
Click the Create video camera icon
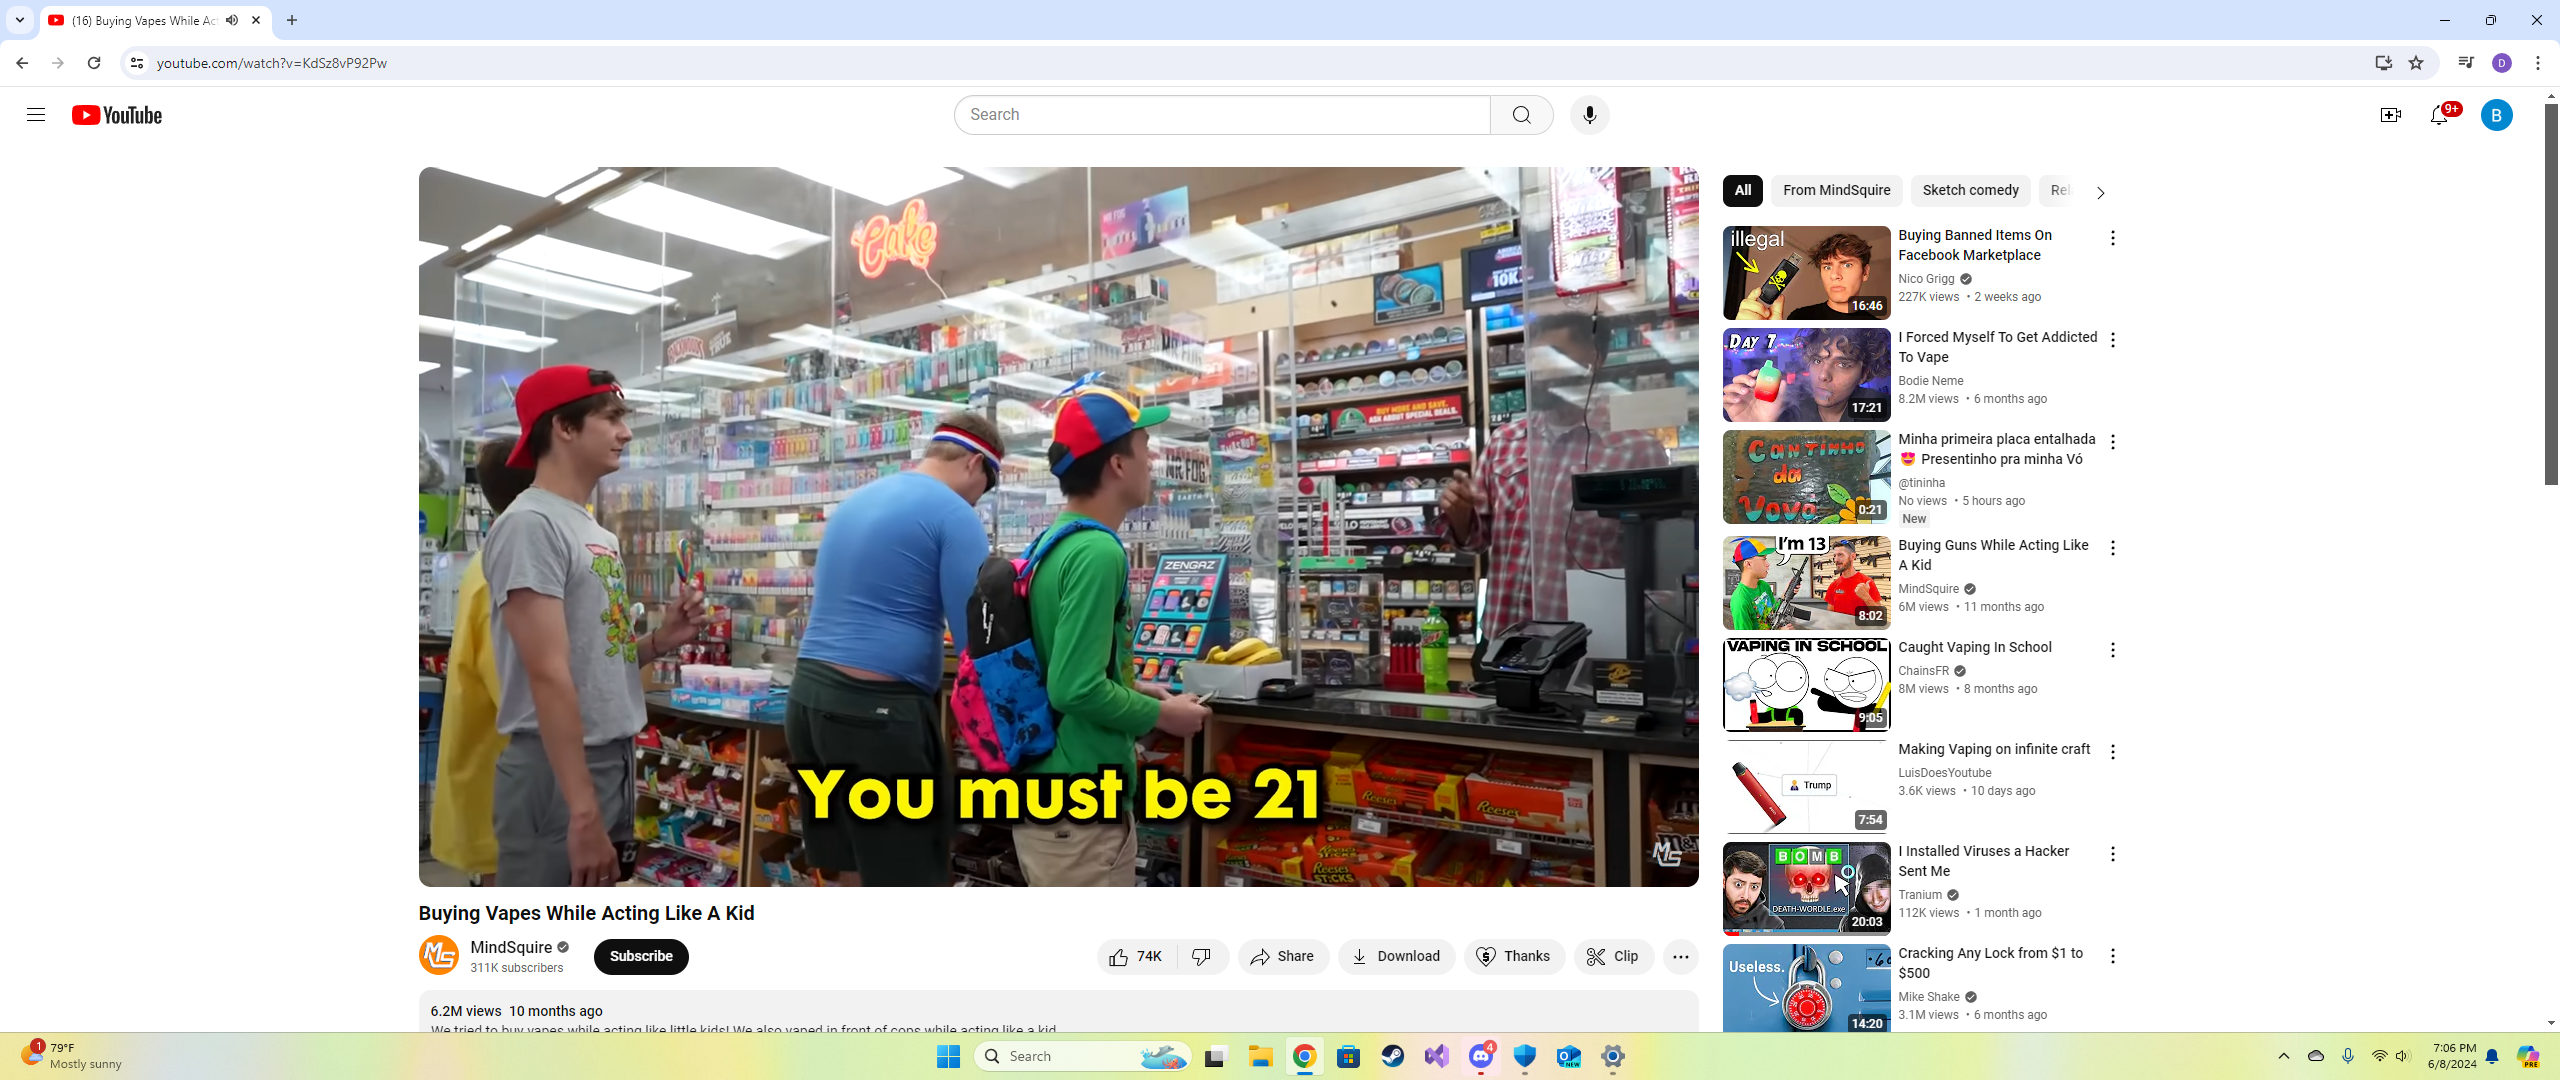(x=2390, y=115)
